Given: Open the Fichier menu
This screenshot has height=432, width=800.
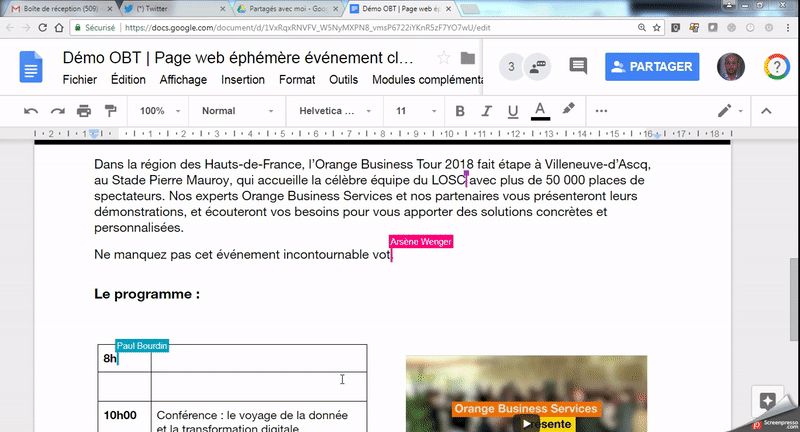Looking at the screenshot, I should [x=80, y=80].
